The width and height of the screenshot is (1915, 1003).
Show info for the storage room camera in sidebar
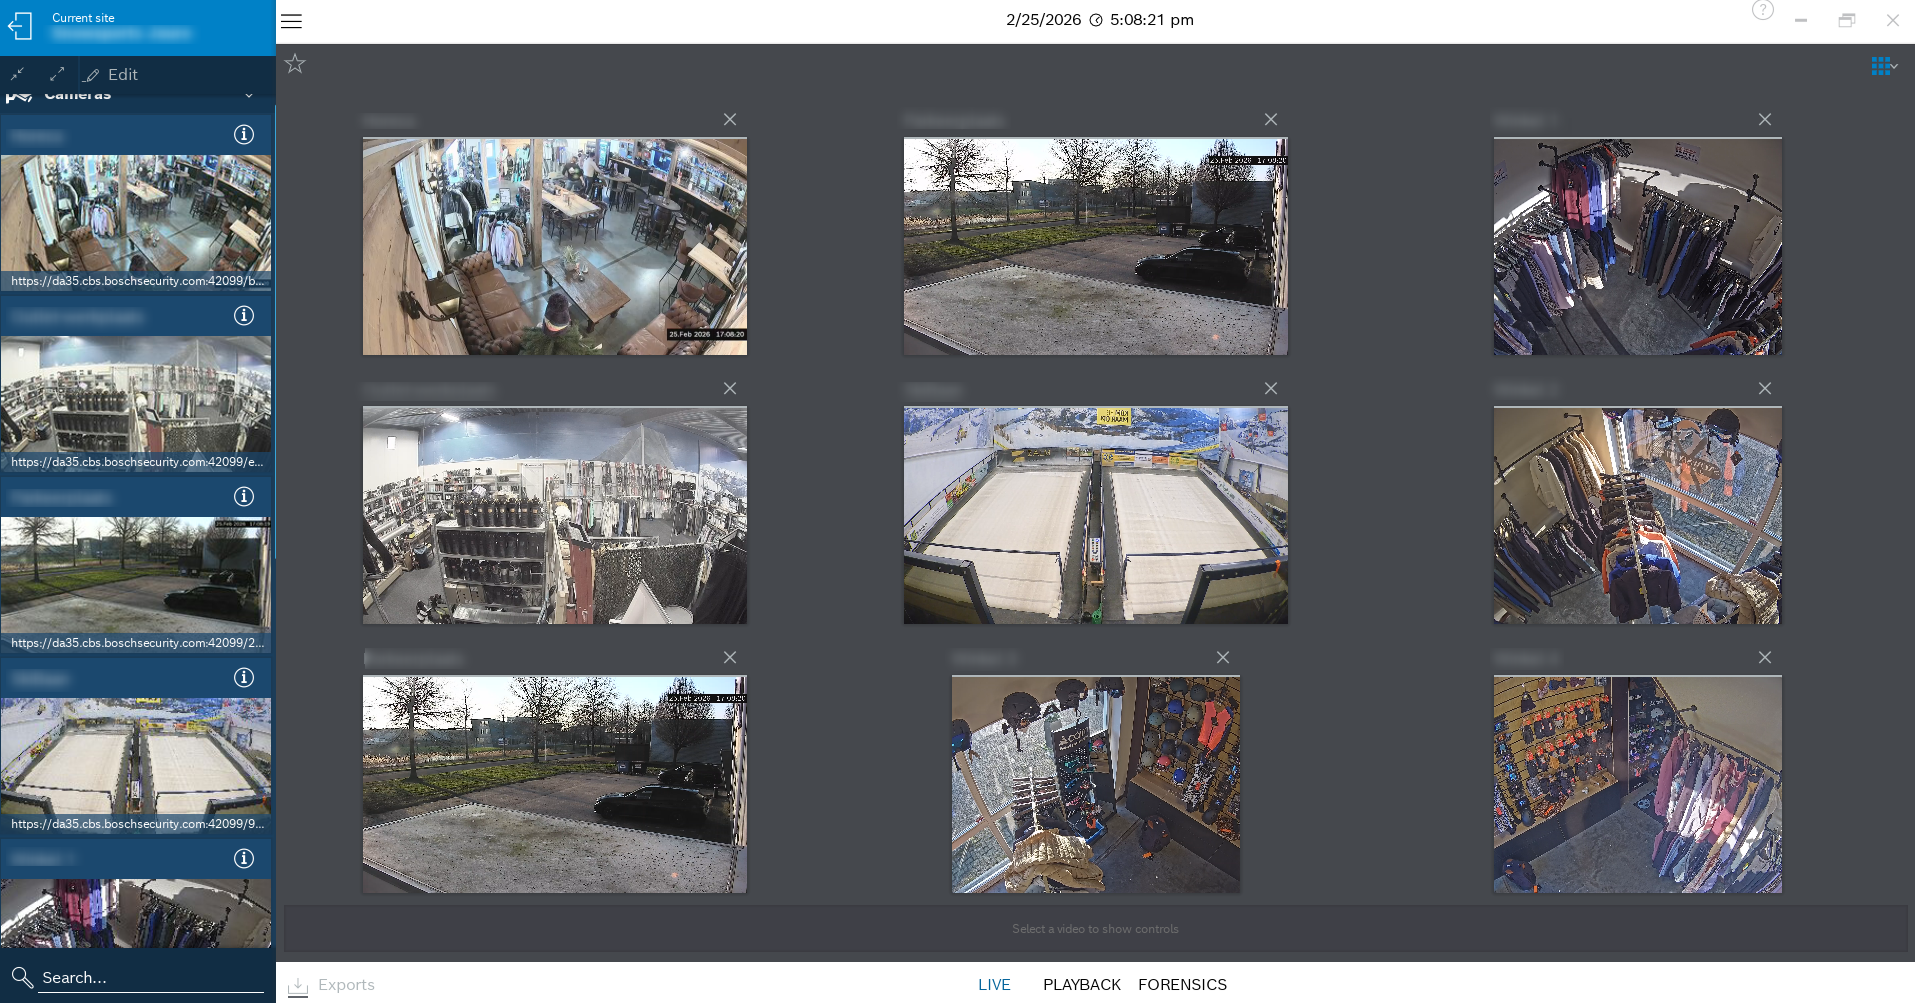point(243,316)
